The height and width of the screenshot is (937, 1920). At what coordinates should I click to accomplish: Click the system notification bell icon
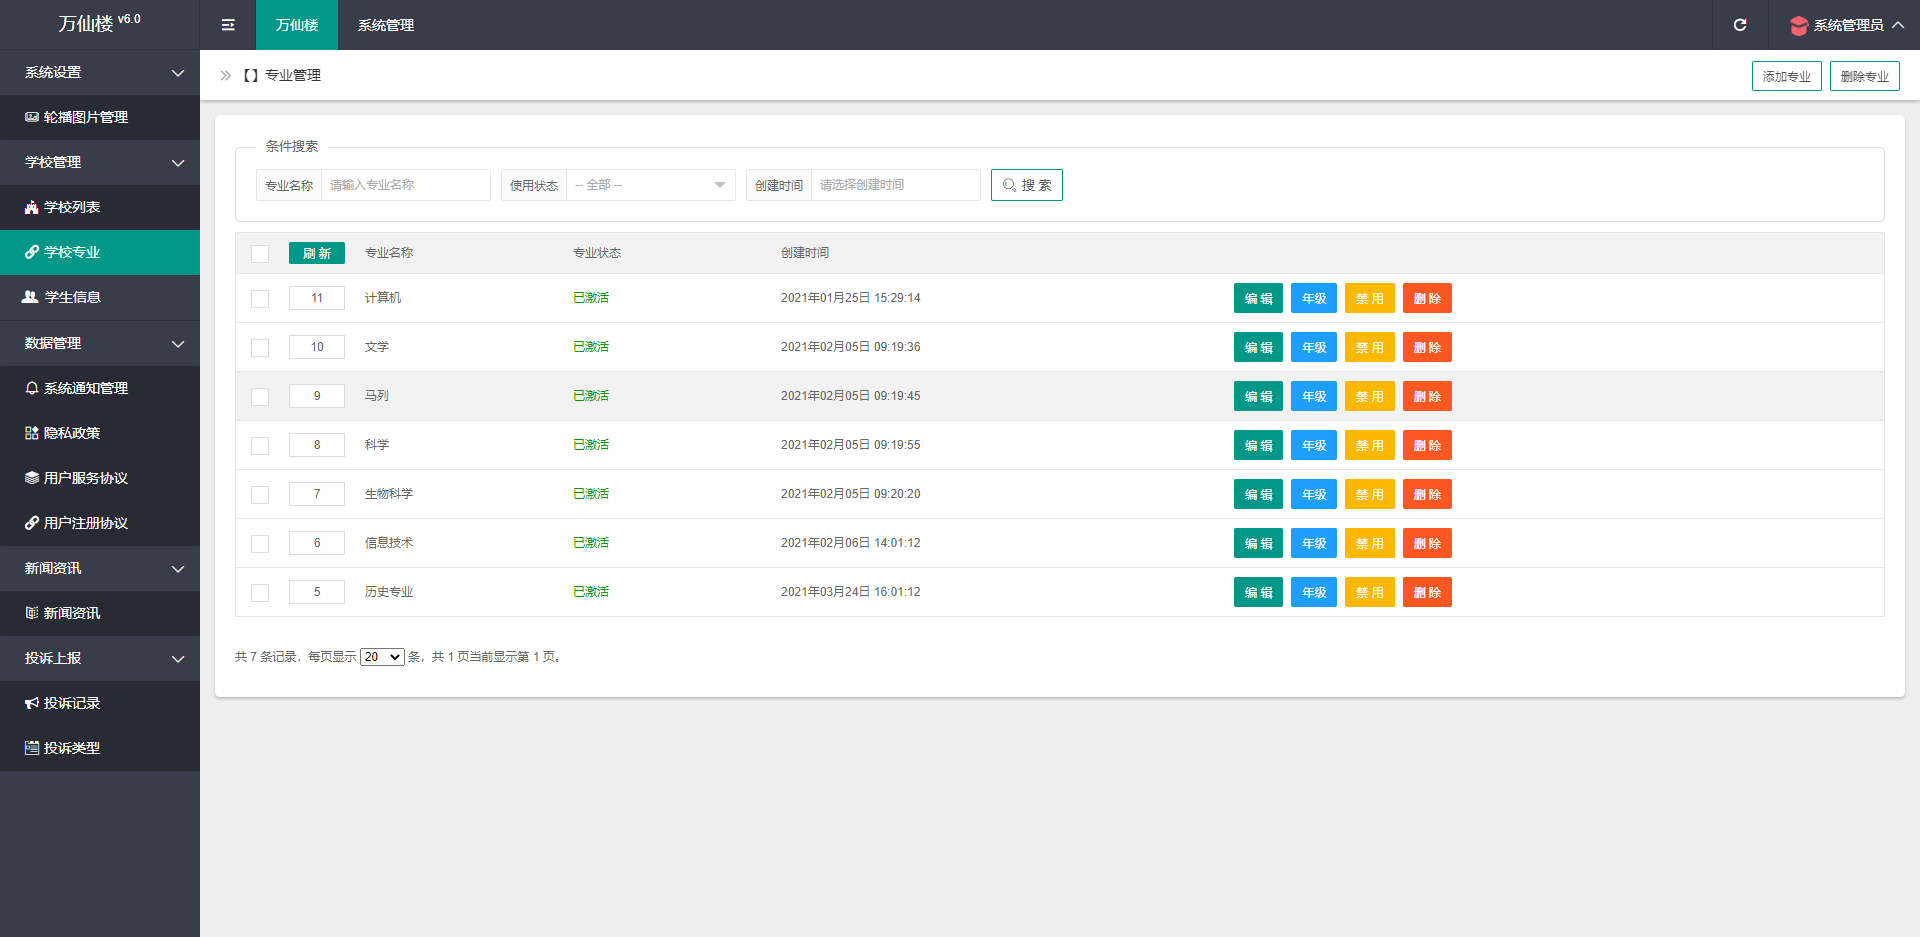[x=32, y=388]
